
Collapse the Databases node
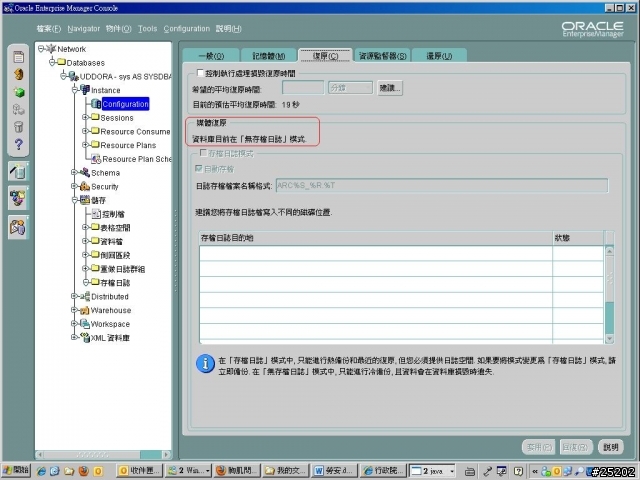[x=52, y=62]
